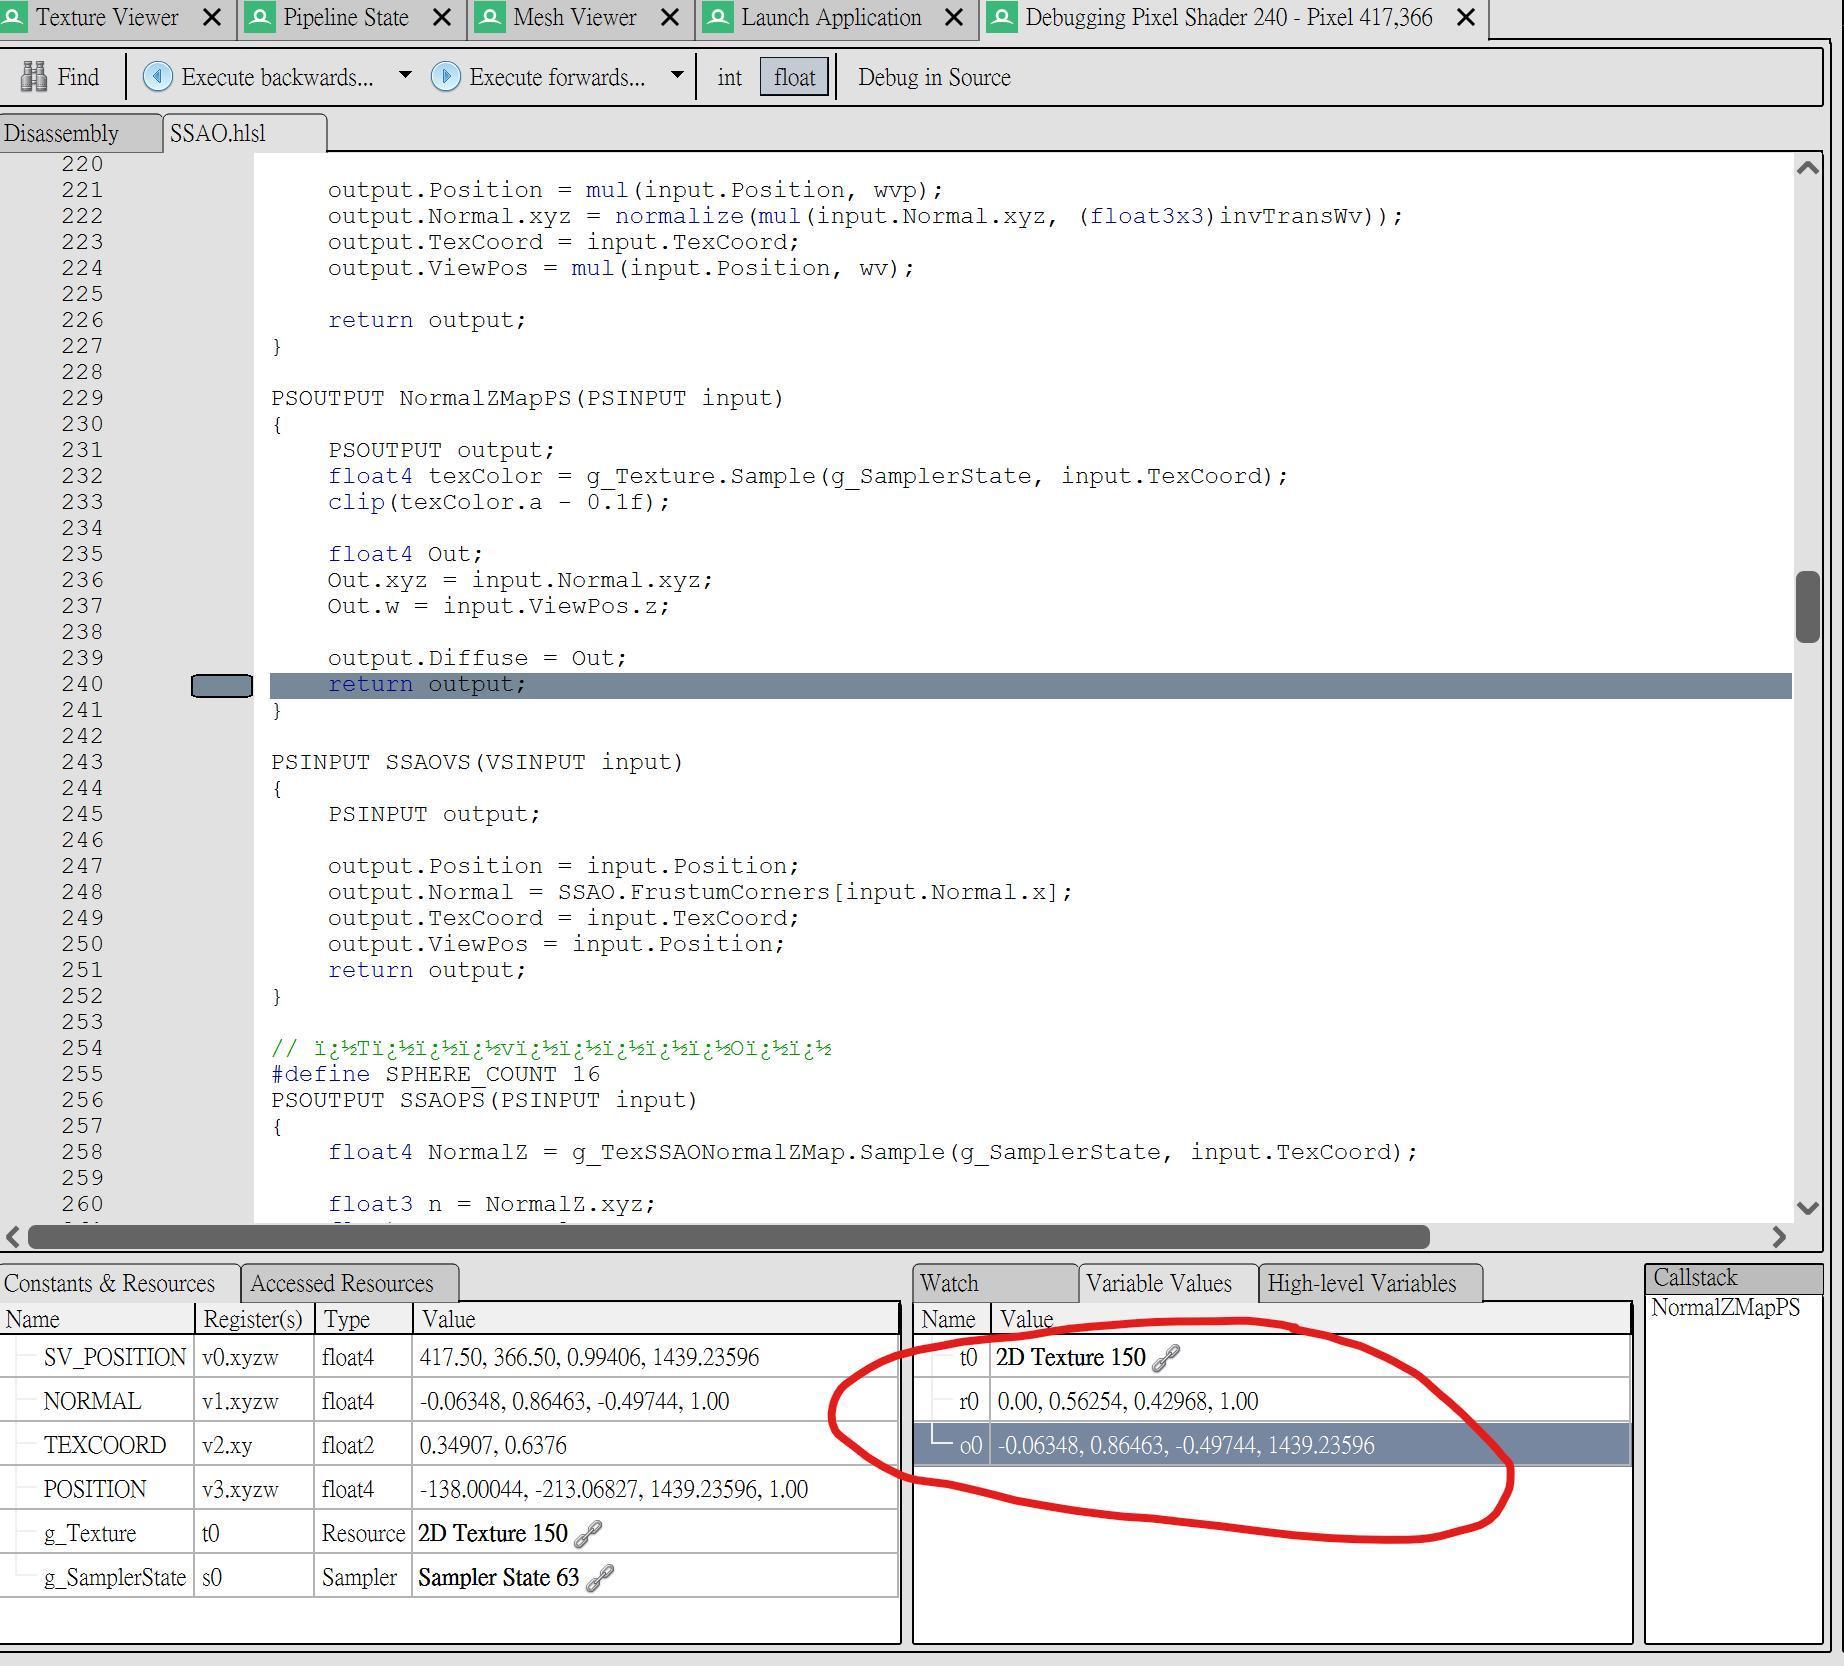Click the scroll down arrow of code view
The width and height of the screenshot is (1844, 1666).
pyautogui.click(x=1807, y=1207)
